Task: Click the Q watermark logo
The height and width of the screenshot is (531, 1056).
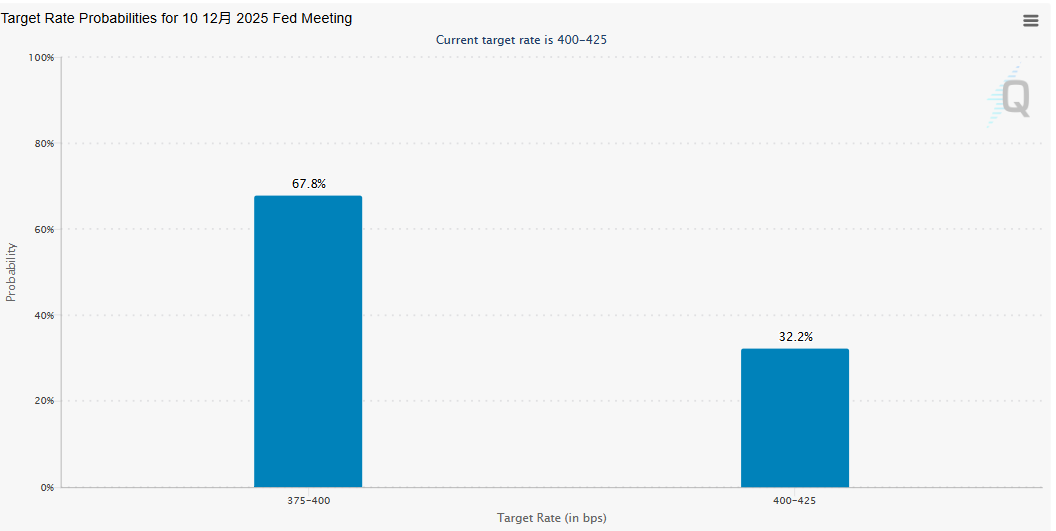Action: click(1010, 98)
